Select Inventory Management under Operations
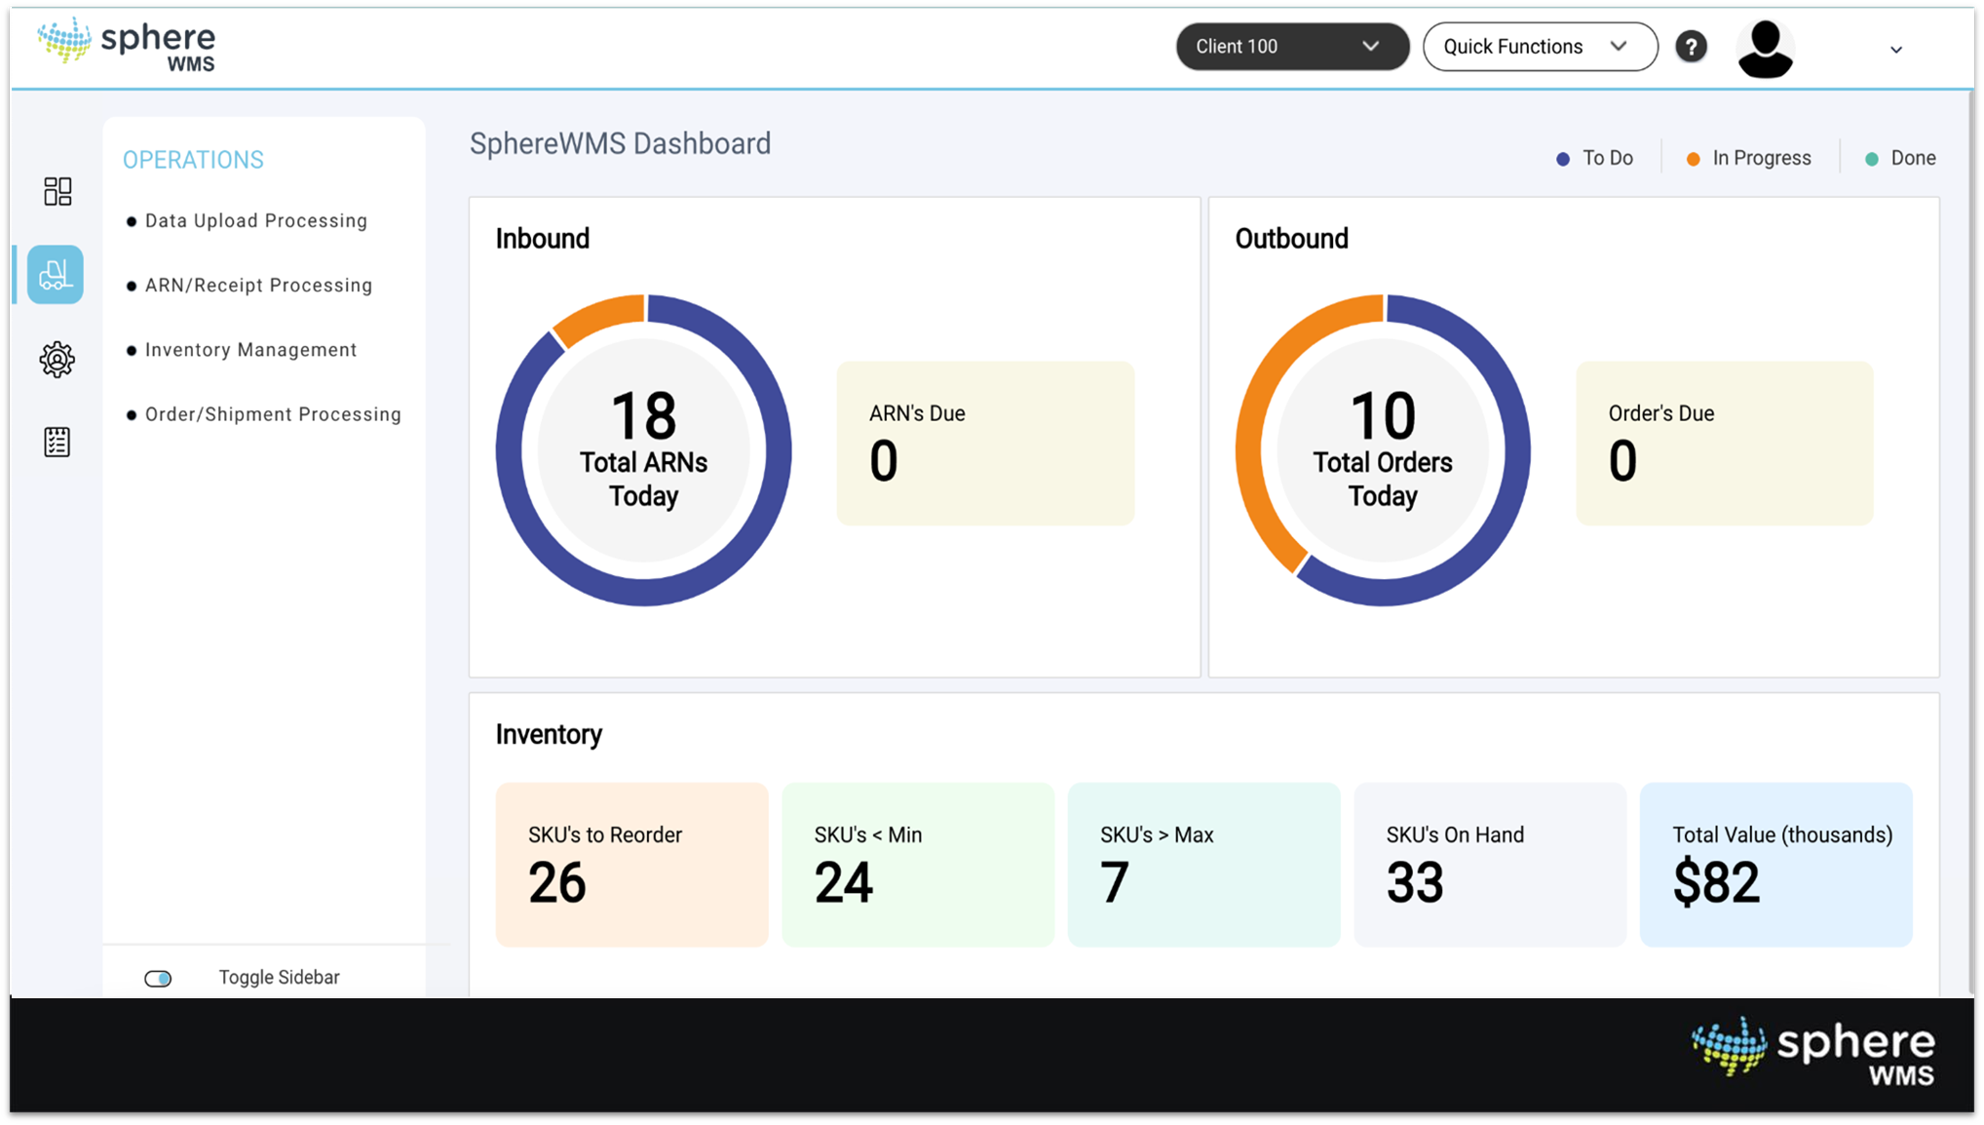Viewport: 1984px width, 1125px height. 251,349
